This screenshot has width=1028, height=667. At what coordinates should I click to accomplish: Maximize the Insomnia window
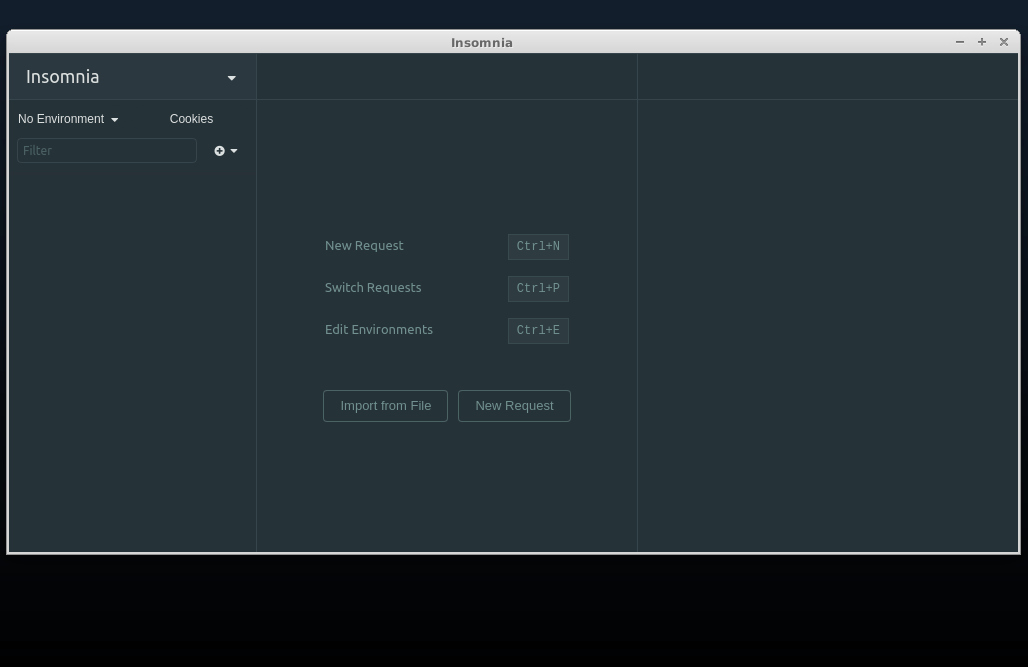coord(982,42)
